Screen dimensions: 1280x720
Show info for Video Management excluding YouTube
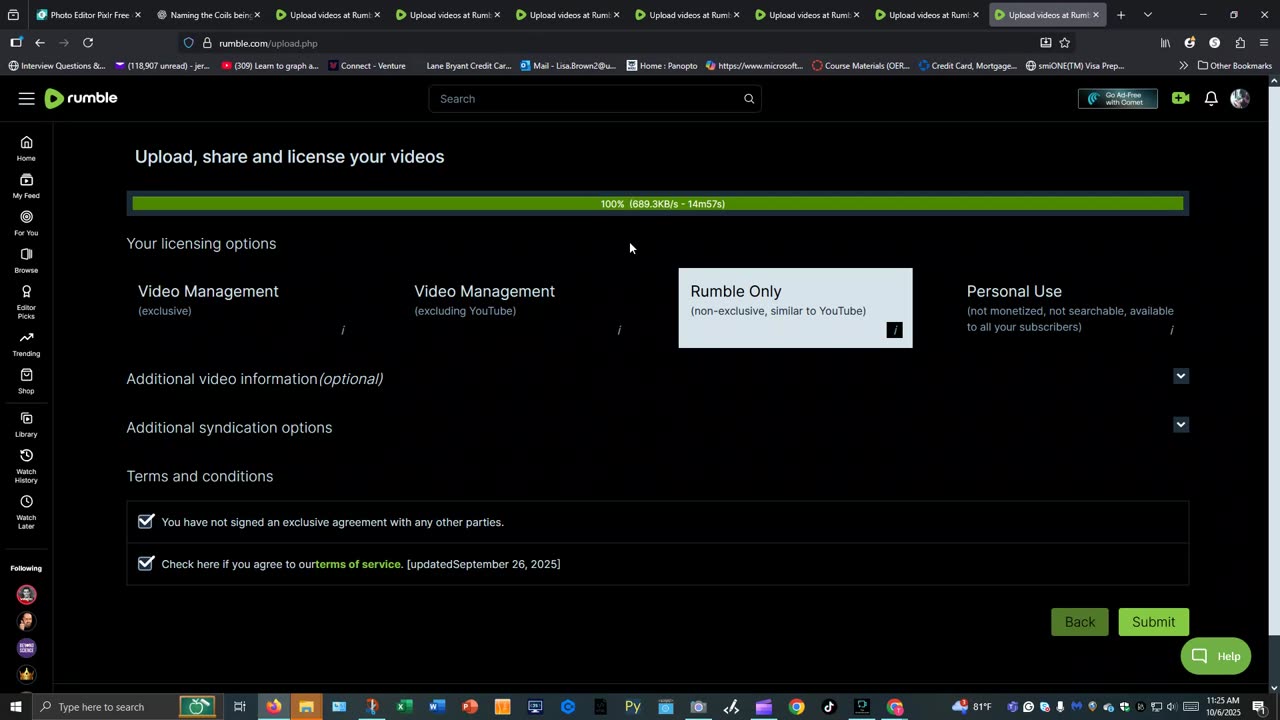coord(619,330)
